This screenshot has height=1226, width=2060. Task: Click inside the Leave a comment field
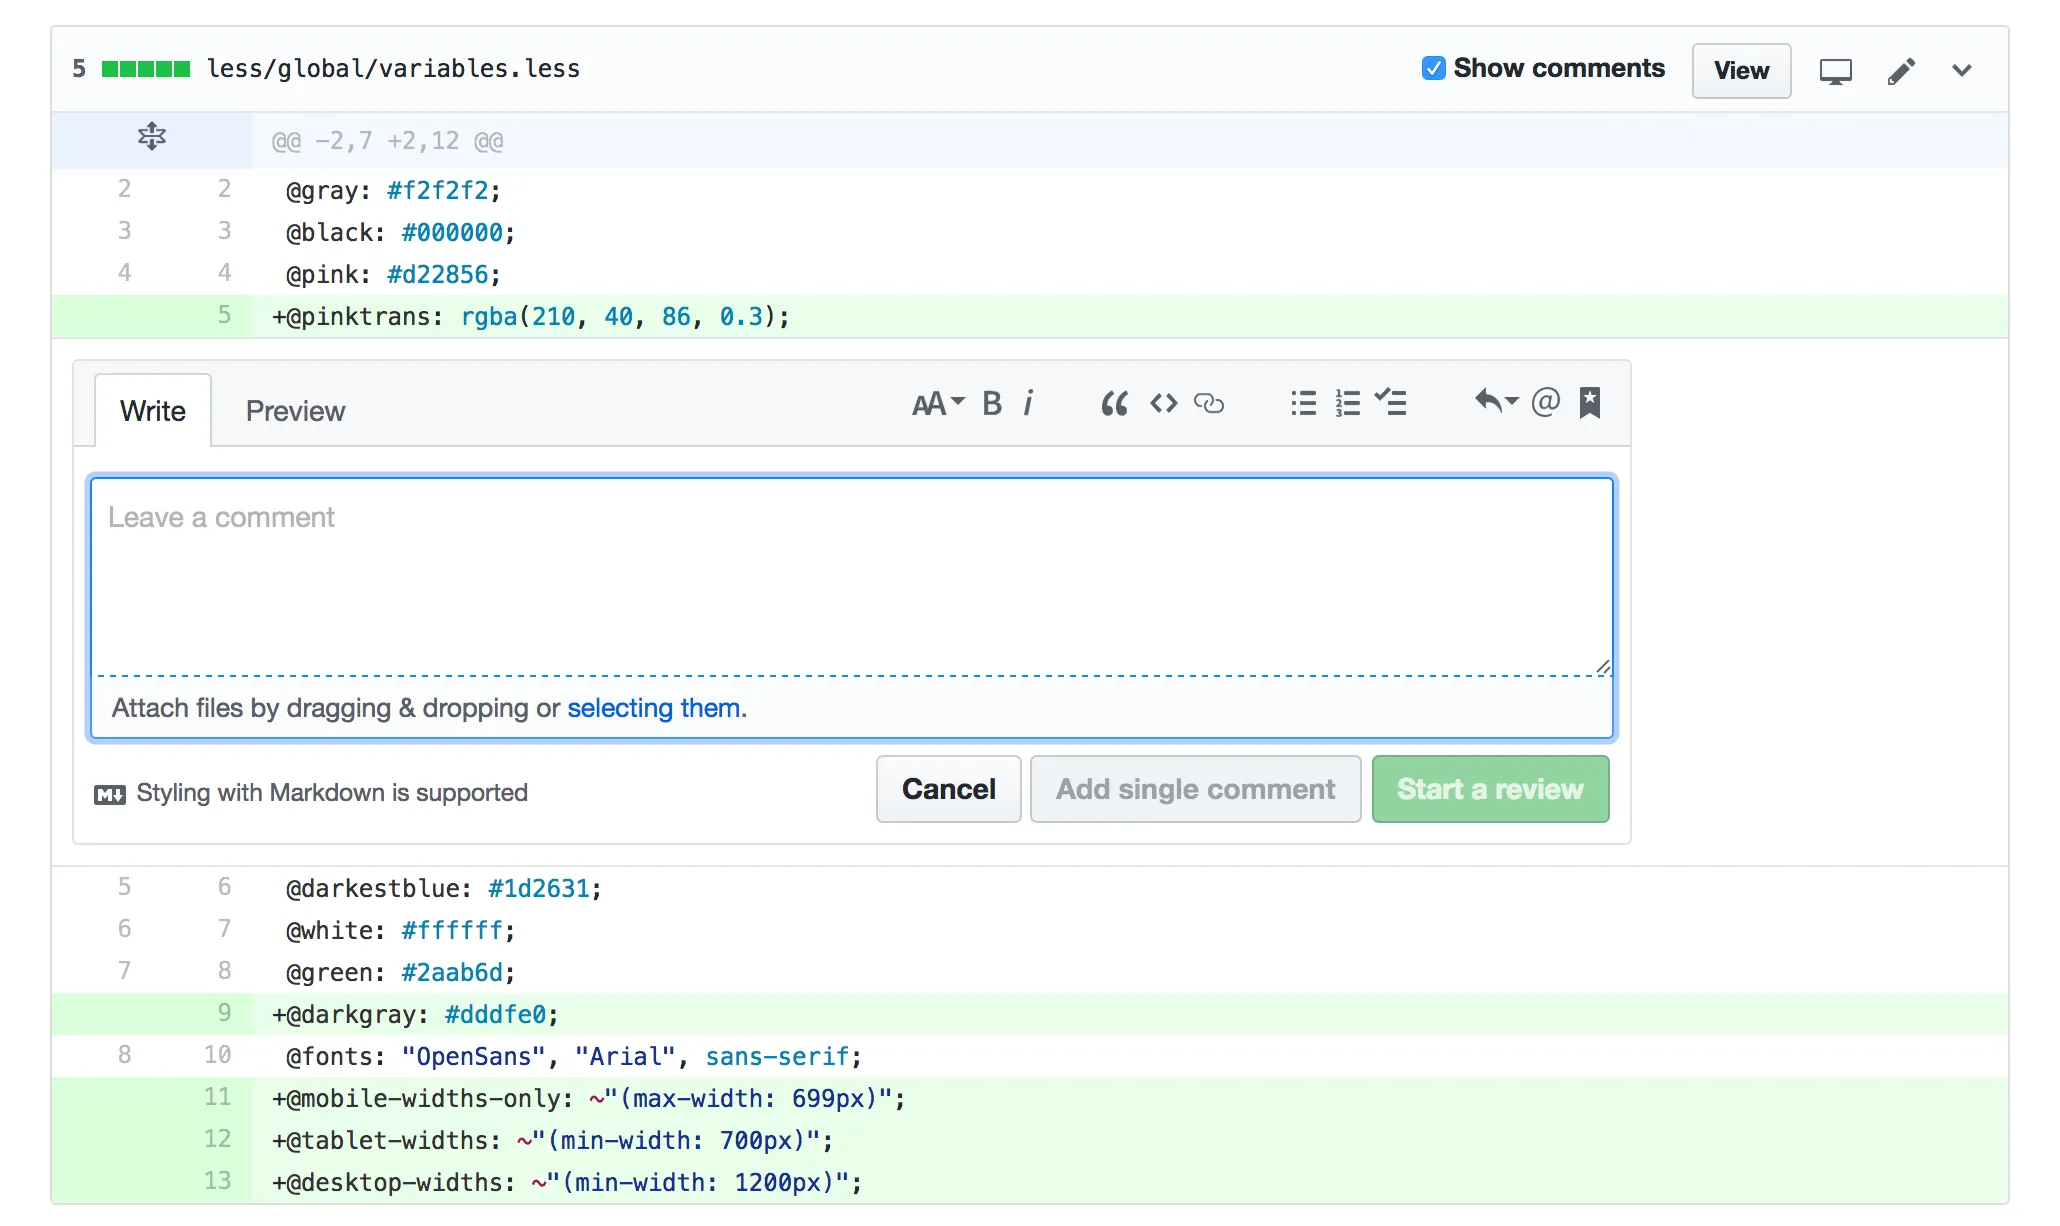coord(851,576)
